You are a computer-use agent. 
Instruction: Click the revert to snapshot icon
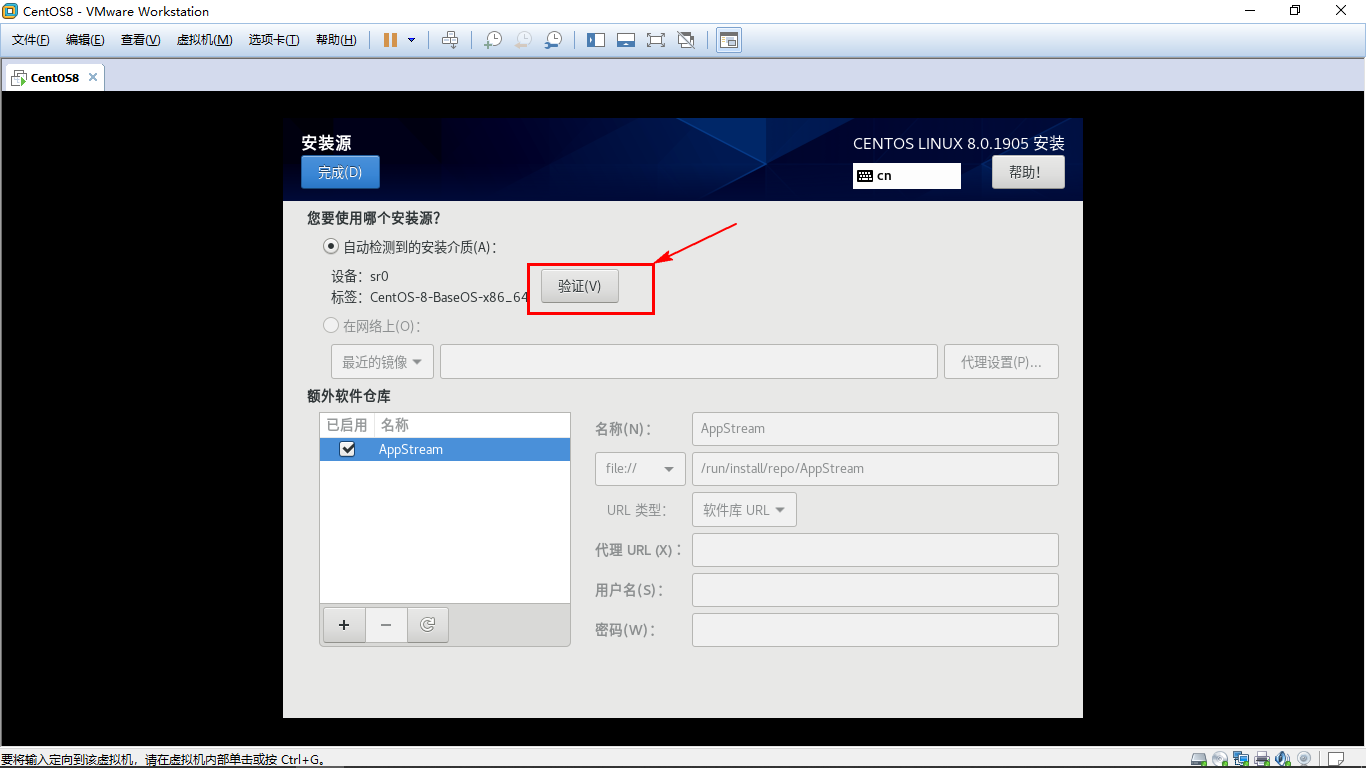pos(523,40)
